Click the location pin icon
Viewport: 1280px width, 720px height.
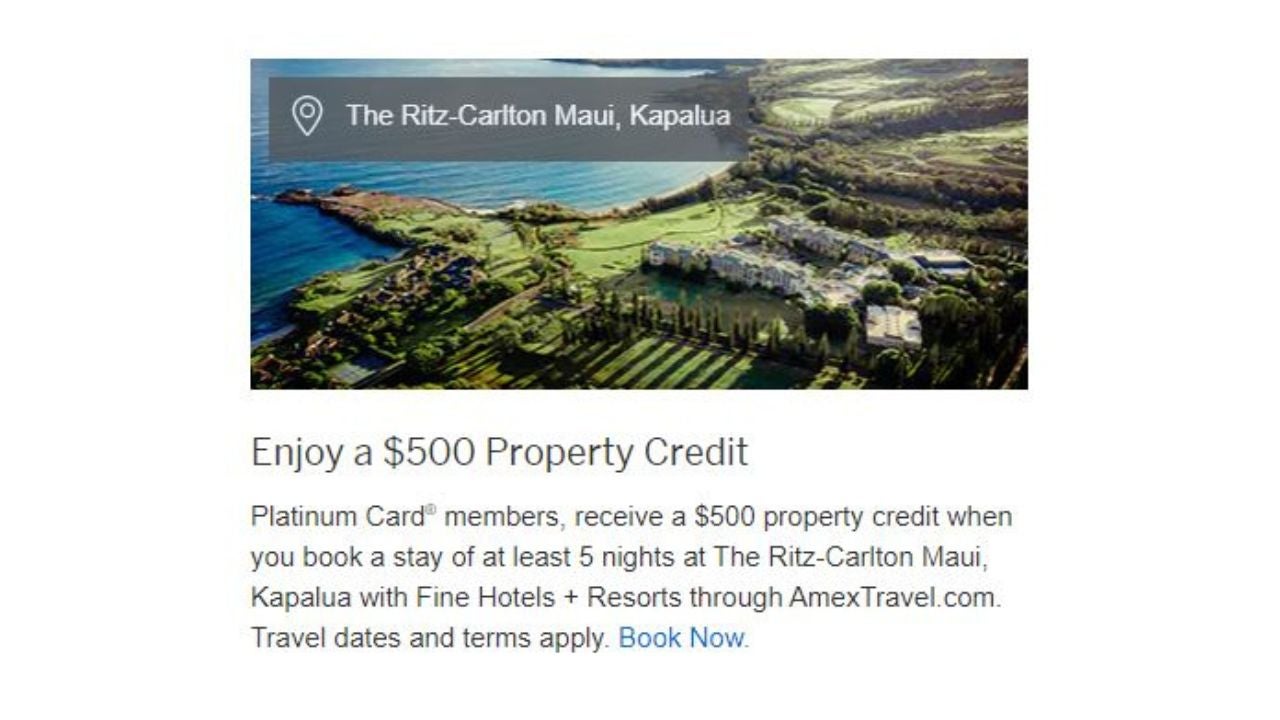[x=307, y=116]
